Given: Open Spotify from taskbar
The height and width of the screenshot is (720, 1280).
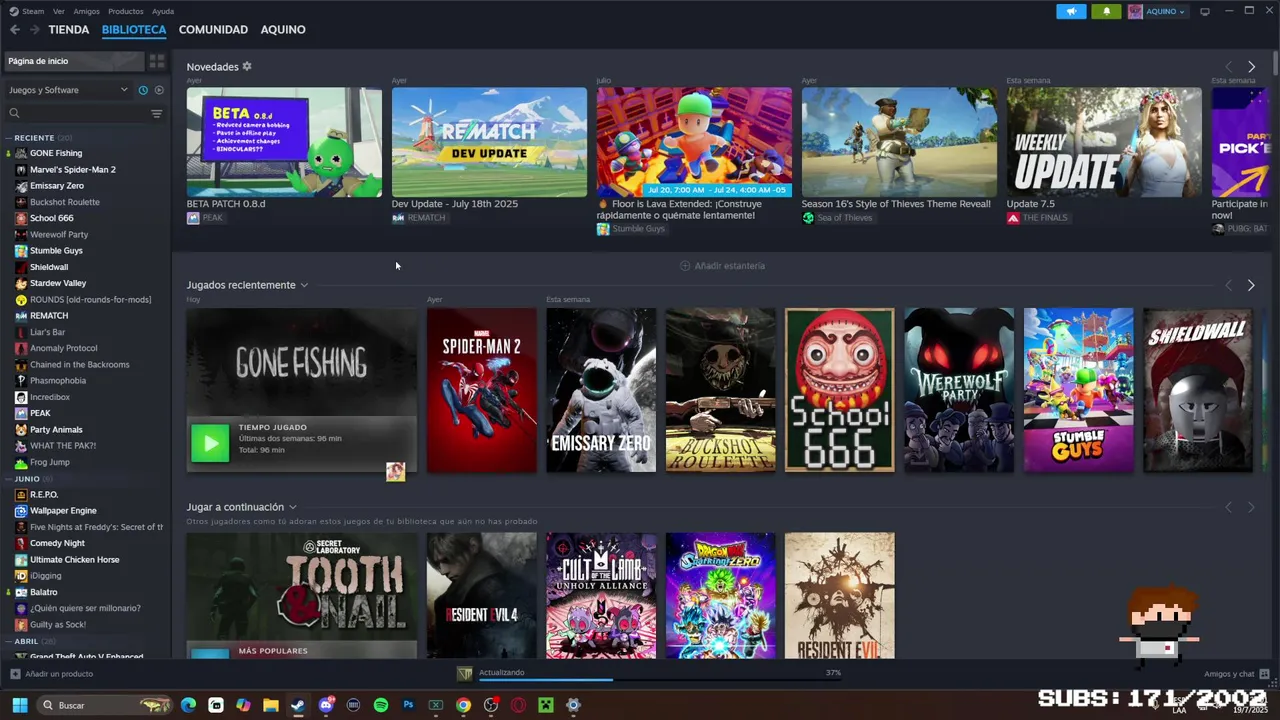Looking at the screenshot, I should (380, 705).
